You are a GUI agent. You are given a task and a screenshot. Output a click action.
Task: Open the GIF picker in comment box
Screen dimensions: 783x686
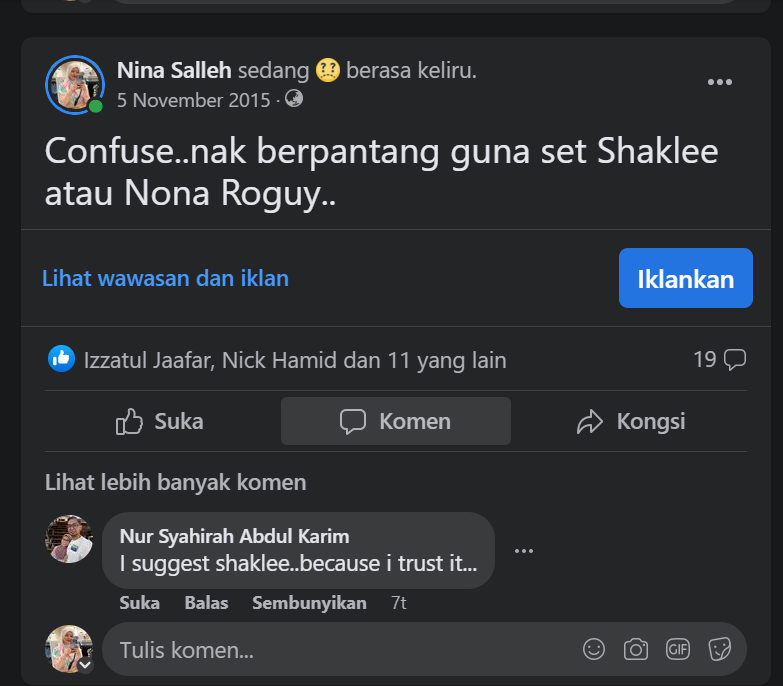point(678,649)
